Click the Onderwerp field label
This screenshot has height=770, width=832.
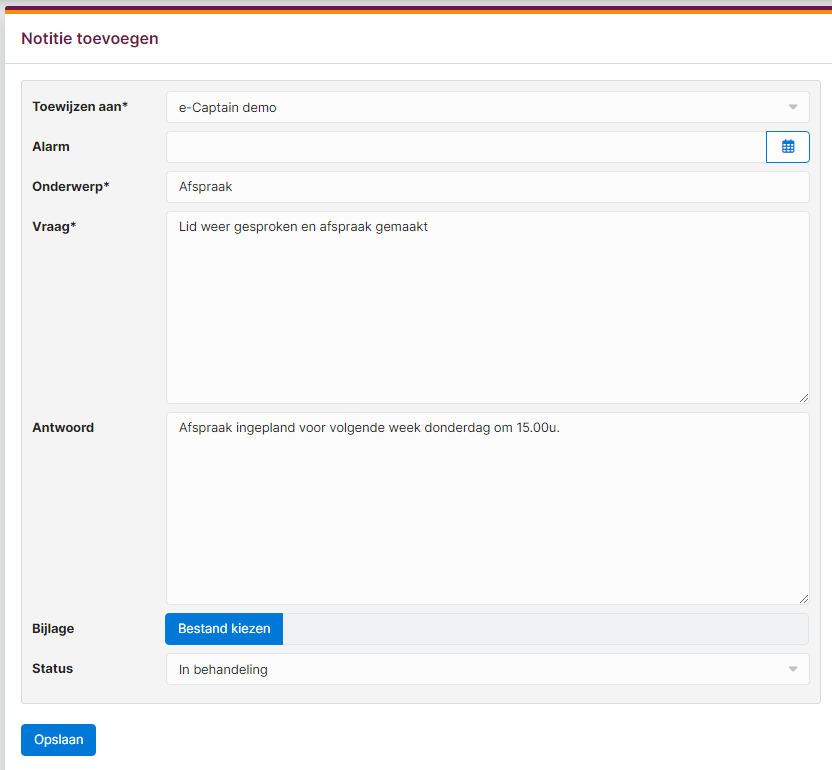pos(71,187)
